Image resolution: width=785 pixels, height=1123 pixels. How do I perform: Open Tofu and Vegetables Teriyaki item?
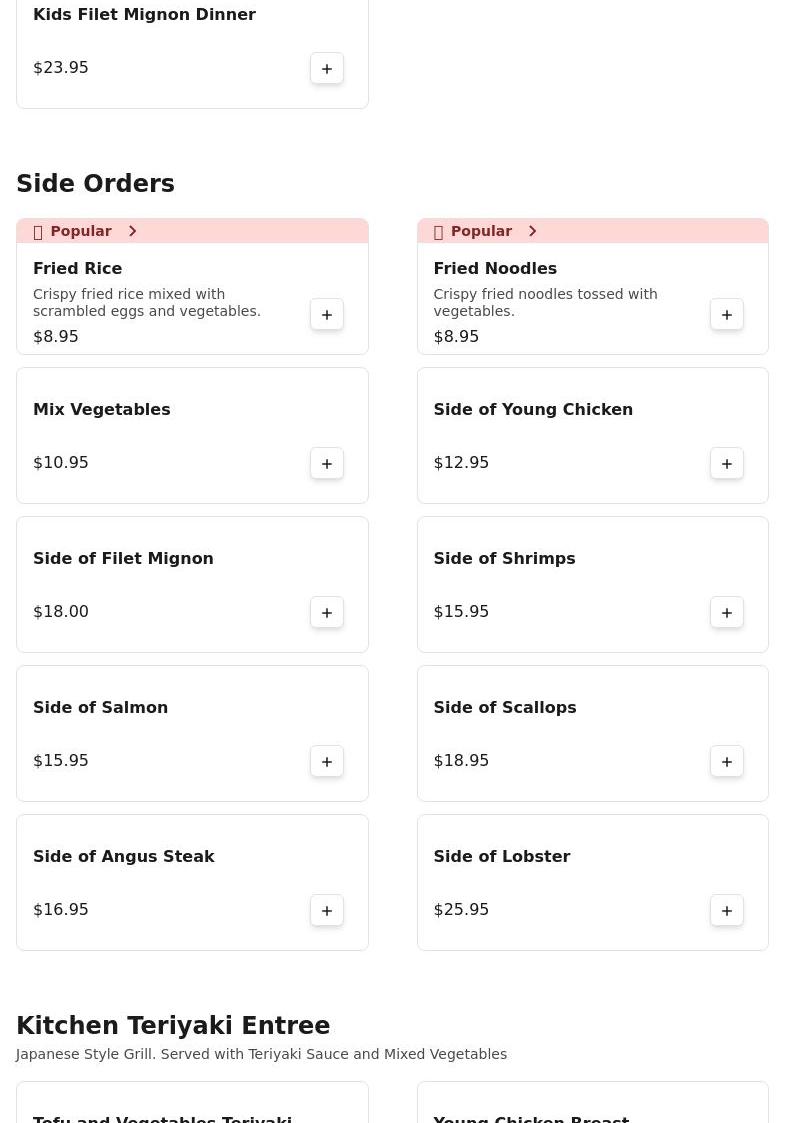[x=162, y=1116]
